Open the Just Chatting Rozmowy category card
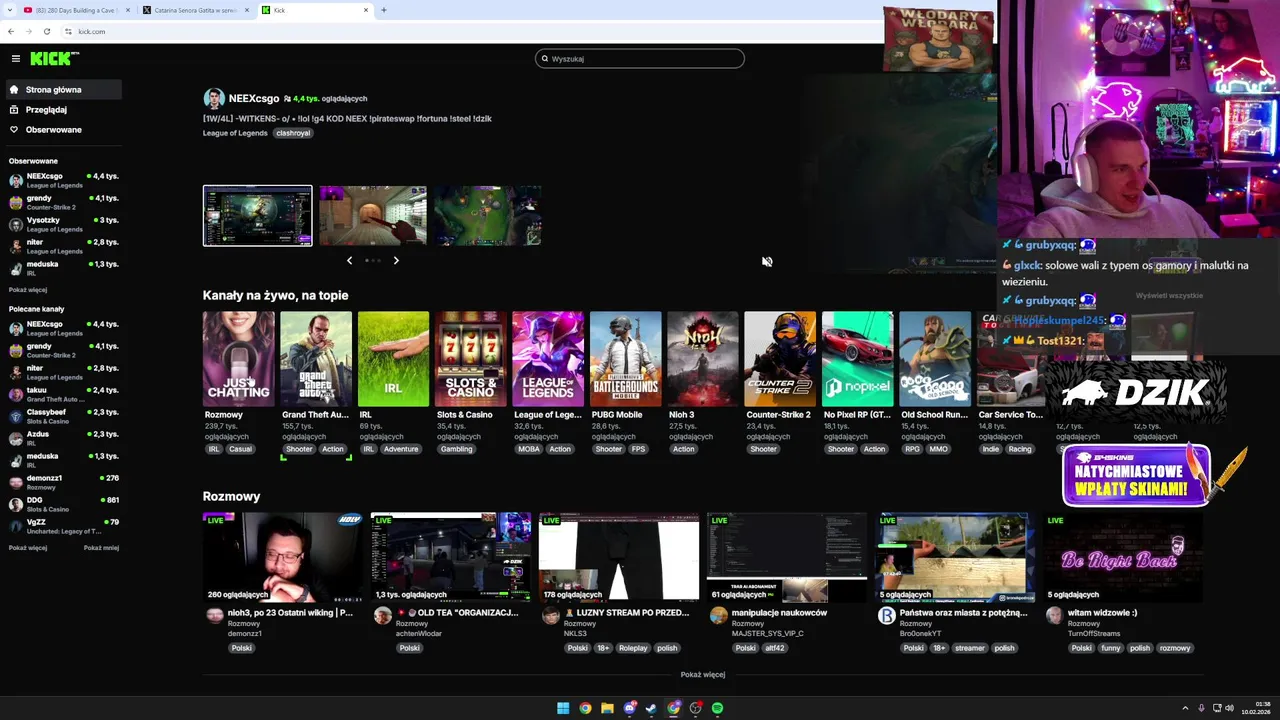Image resolution: width=1280 pixels, height=720 pixels. point(238,359)
